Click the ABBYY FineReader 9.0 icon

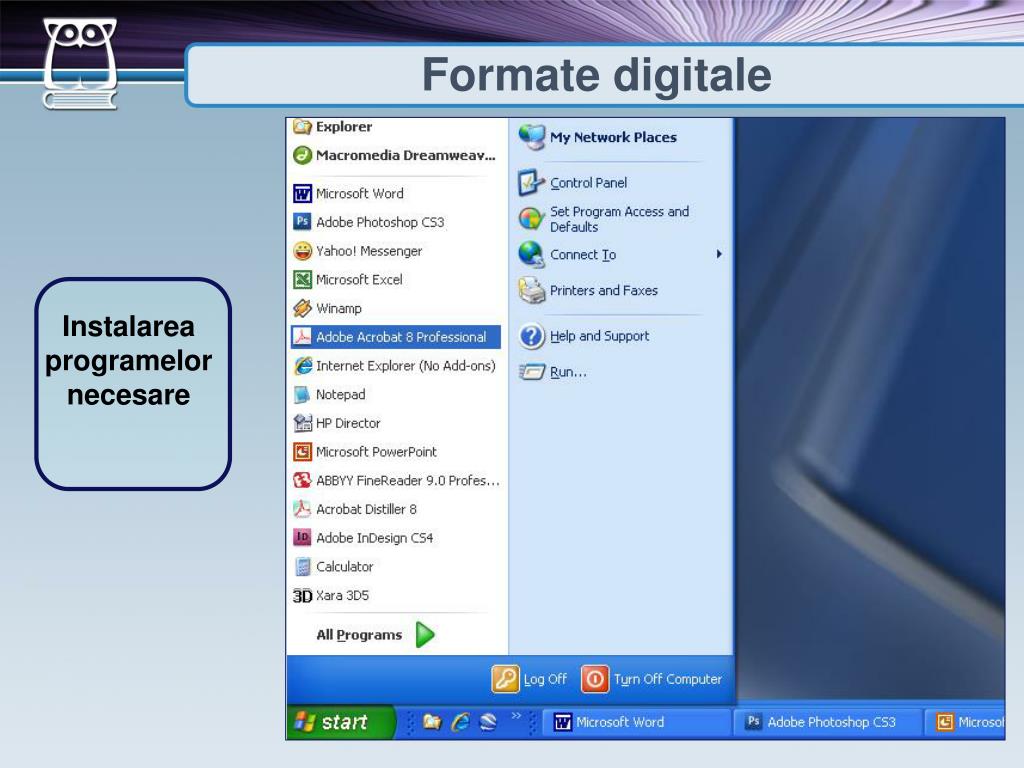tap(302, 481)
